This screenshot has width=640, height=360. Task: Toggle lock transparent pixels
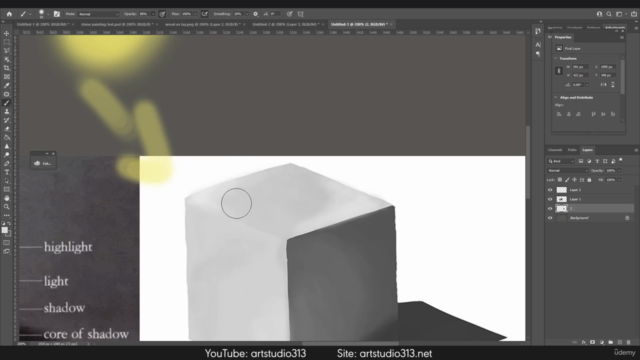[x=560, y=180]
